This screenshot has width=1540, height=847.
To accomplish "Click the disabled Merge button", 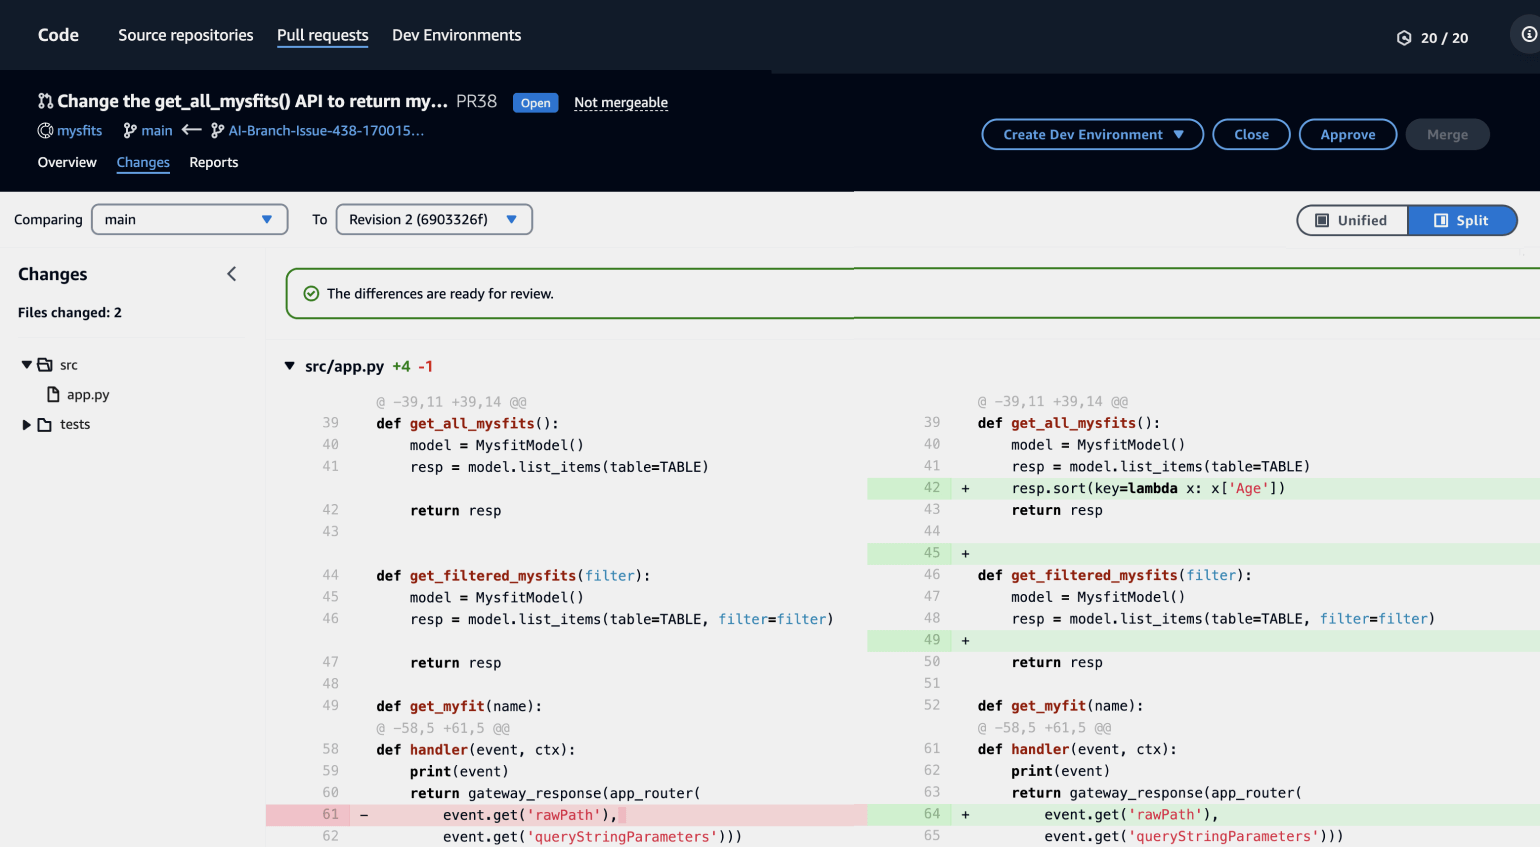I will coord(1448,134).
